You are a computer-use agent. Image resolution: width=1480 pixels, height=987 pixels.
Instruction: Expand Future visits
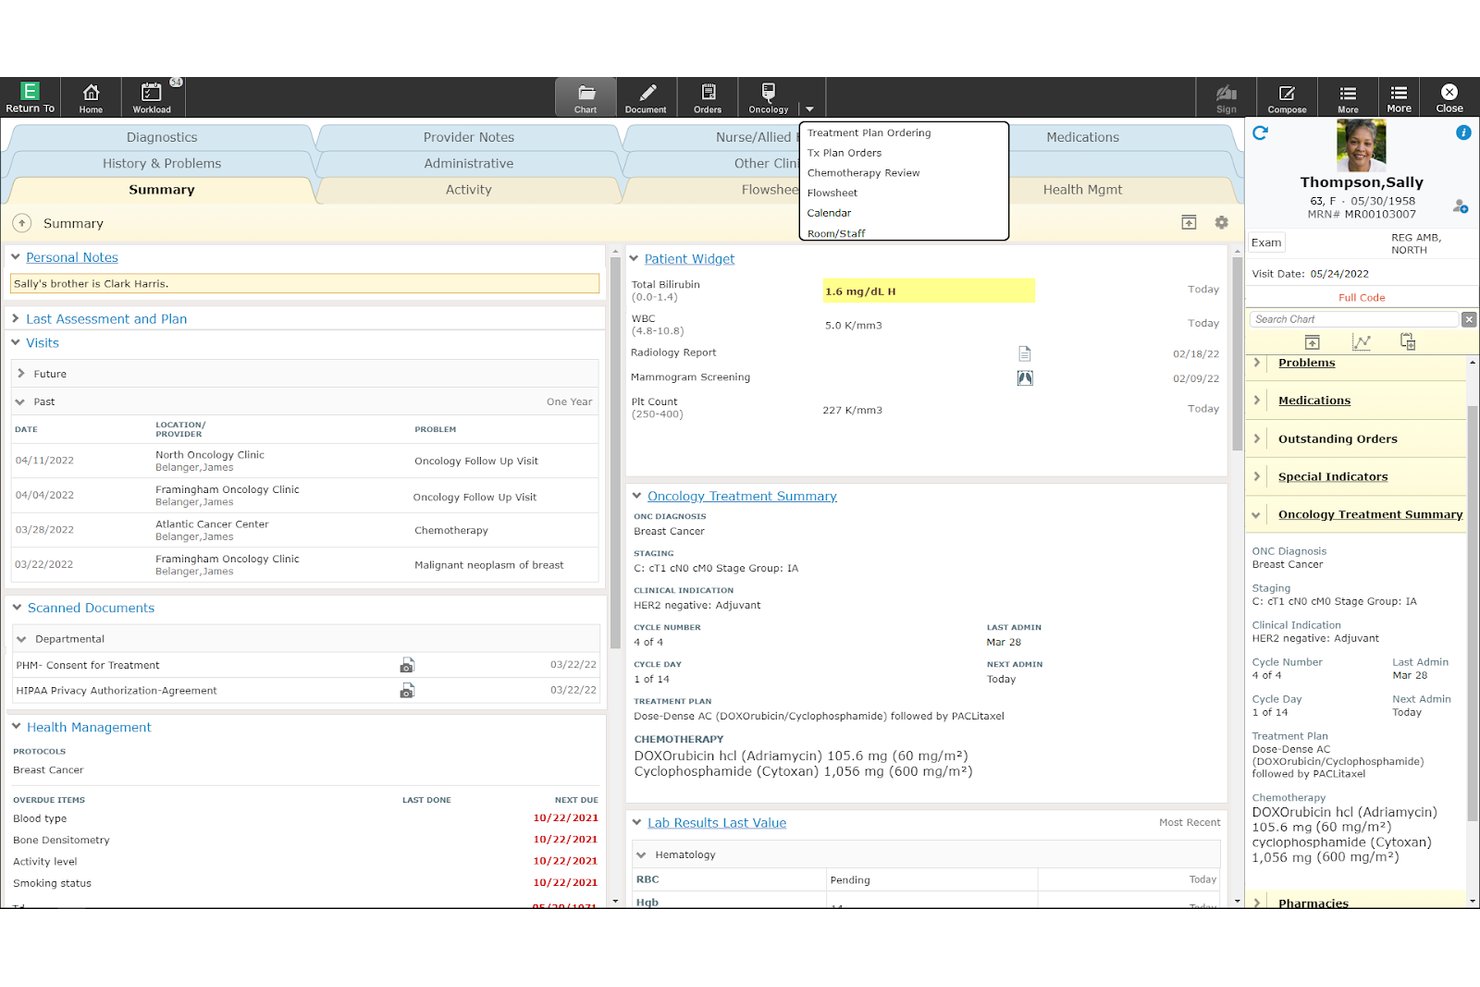(21, 374)
